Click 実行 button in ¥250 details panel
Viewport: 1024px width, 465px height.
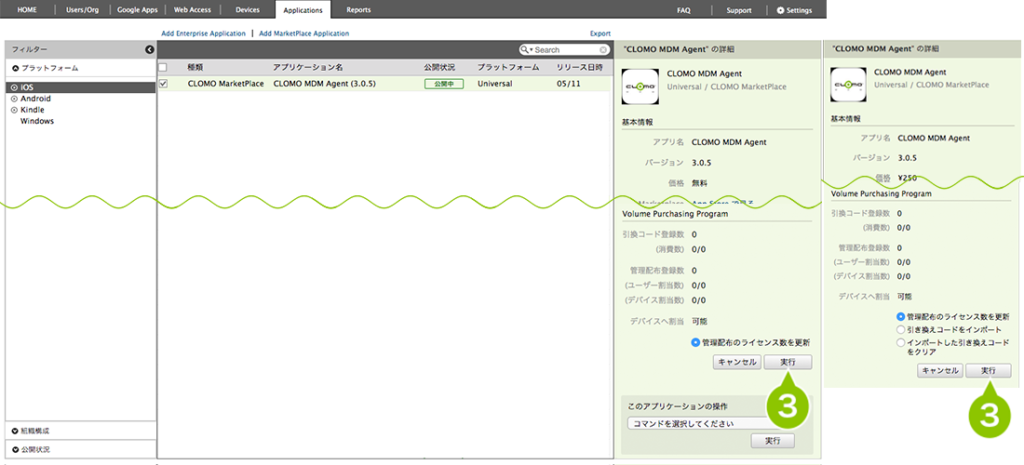coord(989,370)
